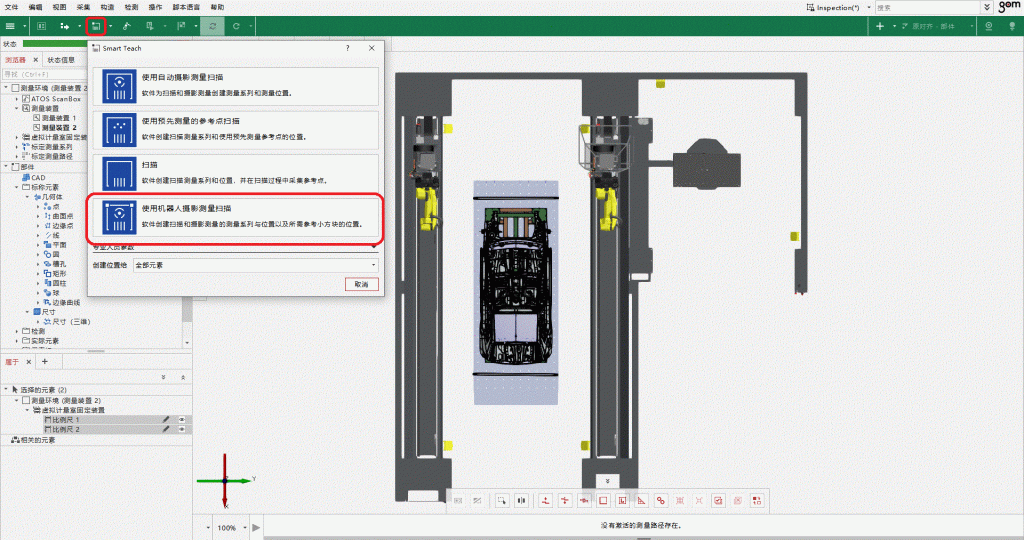This screenshot has height=540, width=1024.
Task: Click the pencil edit icon on 比例尺 1 row
Action: click(x=166, y=420)
